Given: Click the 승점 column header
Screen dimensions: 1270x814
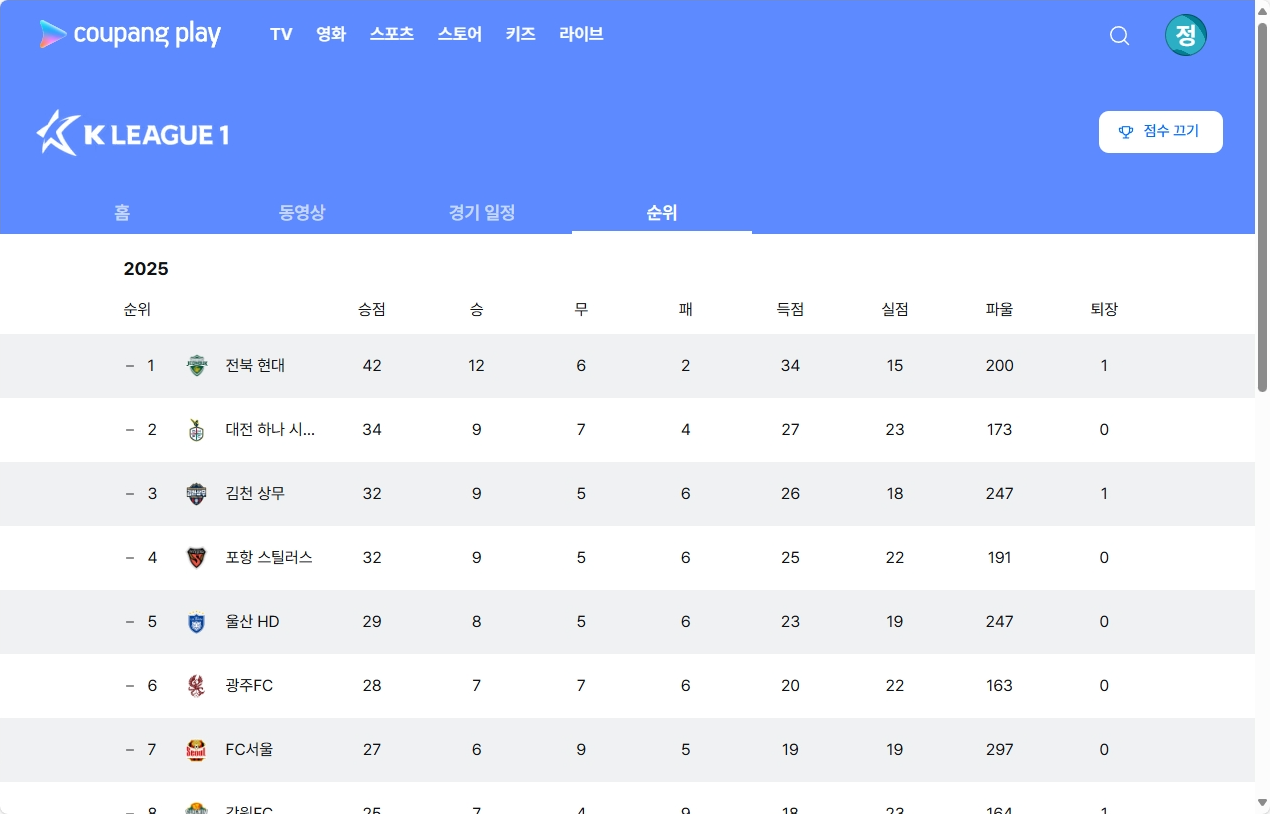Looking at the screenshot, I should [x=372, y=310].
